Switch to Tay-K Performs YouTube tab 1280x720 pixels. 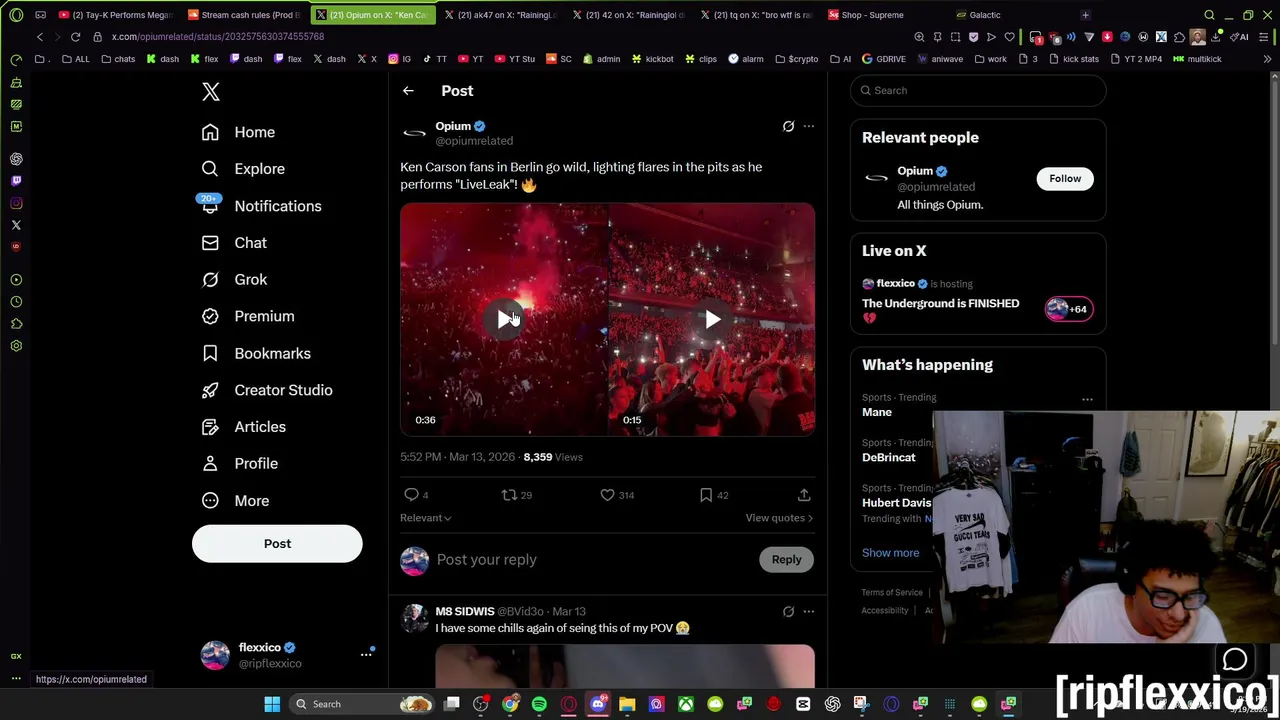coord(116,15)
